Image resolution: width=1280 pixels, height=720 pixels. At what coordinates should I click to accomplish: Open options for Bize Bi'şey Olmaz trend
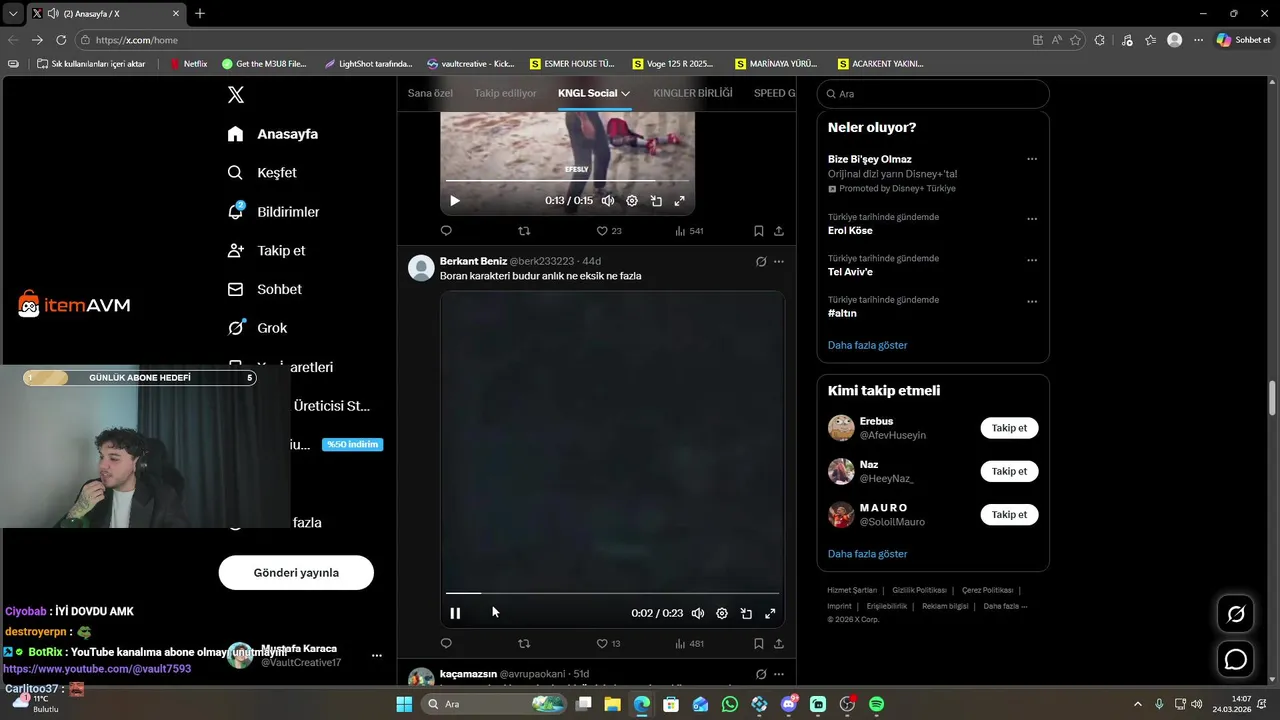tap(1032, 159)
